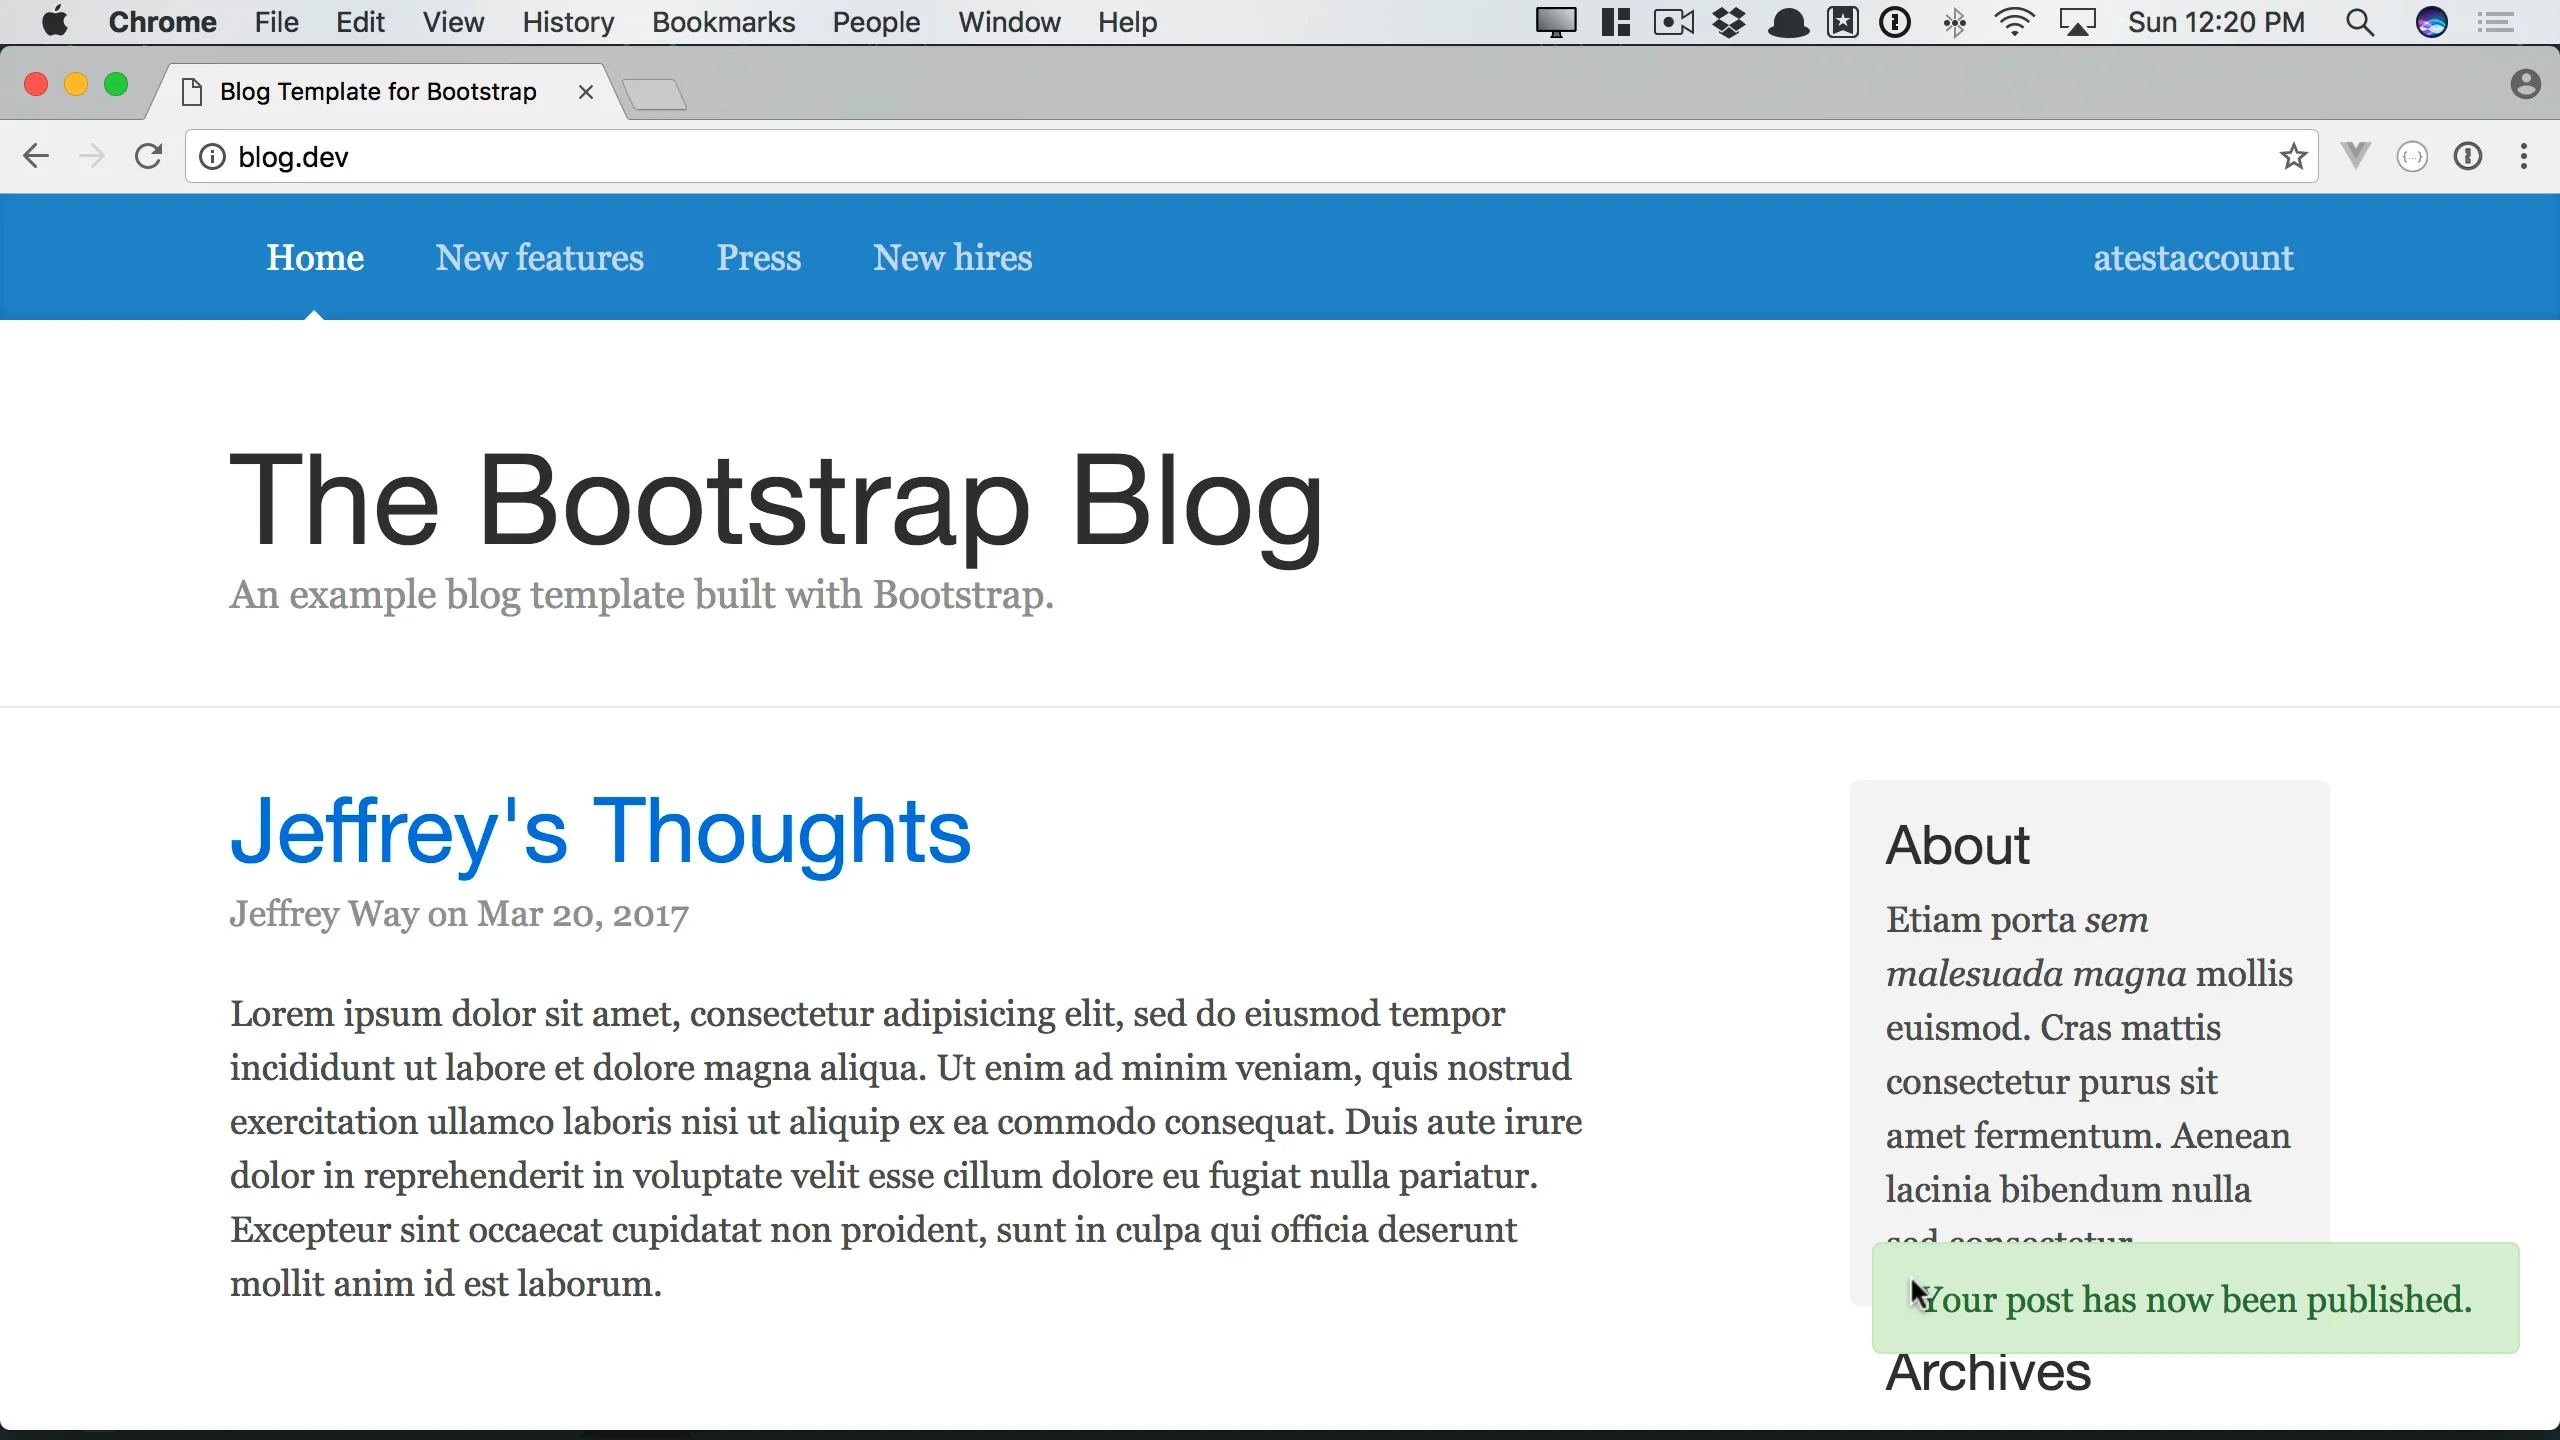The width and height of the screenshot is (2560, 1440).
Task: Open the 1Password extension icon in the toolbar
Action: pos(2468,157)
